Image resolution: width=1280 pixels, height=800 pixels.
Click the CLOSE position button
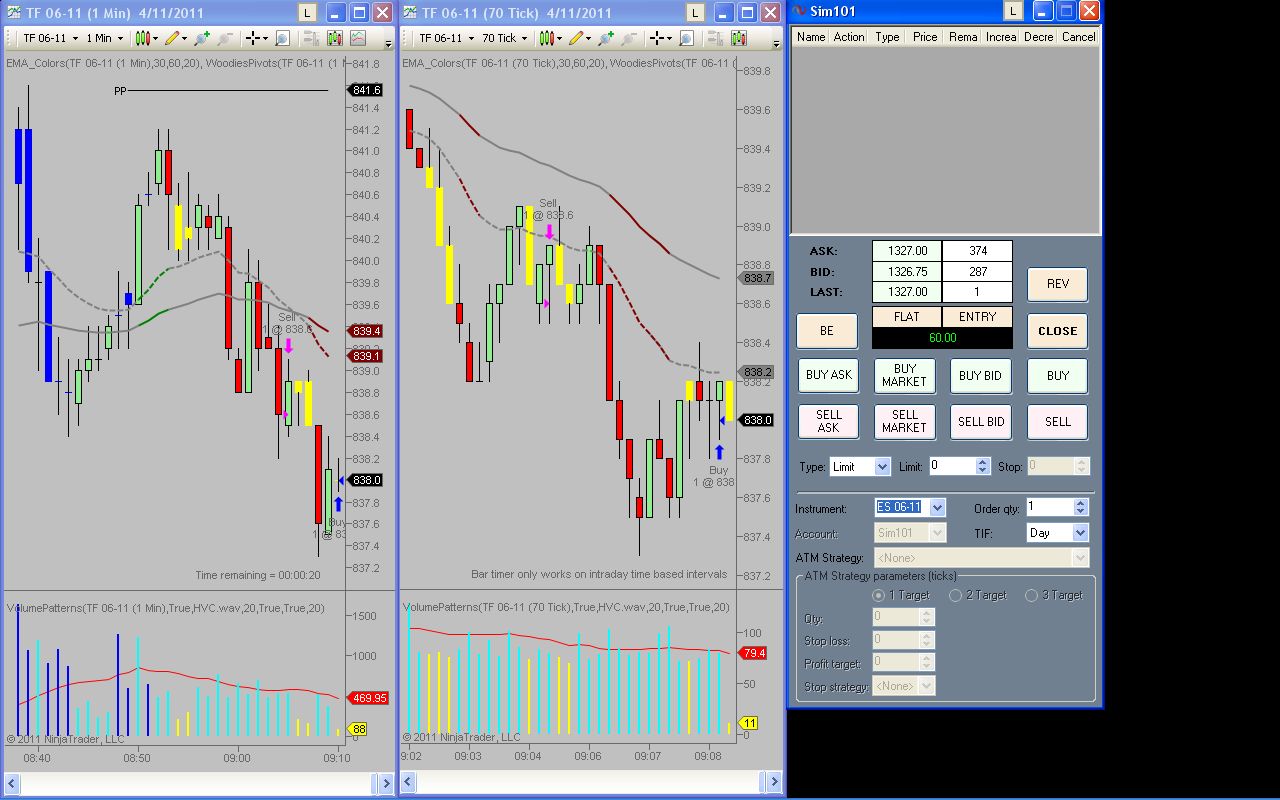pyautogui.click(x=1057, y=331)
